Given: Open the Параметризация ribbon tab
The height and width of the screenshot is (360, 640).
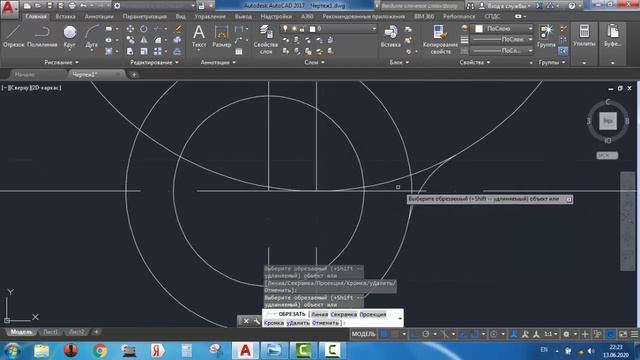Looking at the screenshot, I should pyautogui.click(x=144, y=17).
